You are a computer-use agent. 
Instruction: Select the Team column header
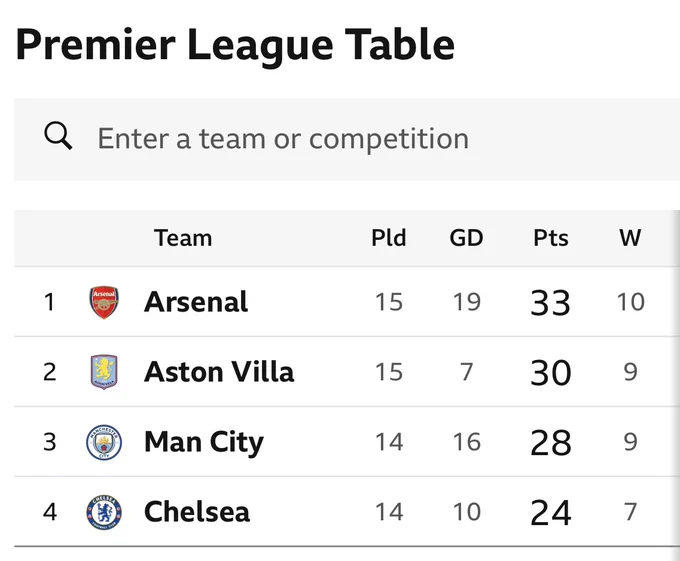coord(183,238)
